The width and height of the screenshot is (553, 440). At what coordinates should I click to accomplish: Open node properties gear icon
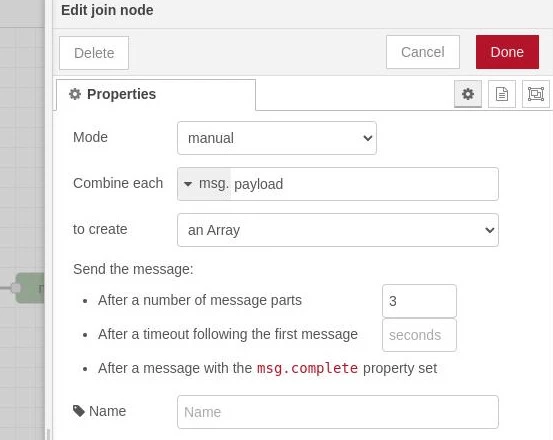(x=468, y=94)
